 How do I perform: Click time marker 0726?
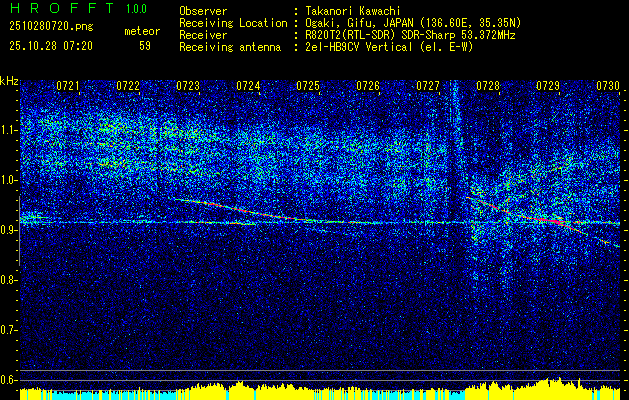click(368, 86)
